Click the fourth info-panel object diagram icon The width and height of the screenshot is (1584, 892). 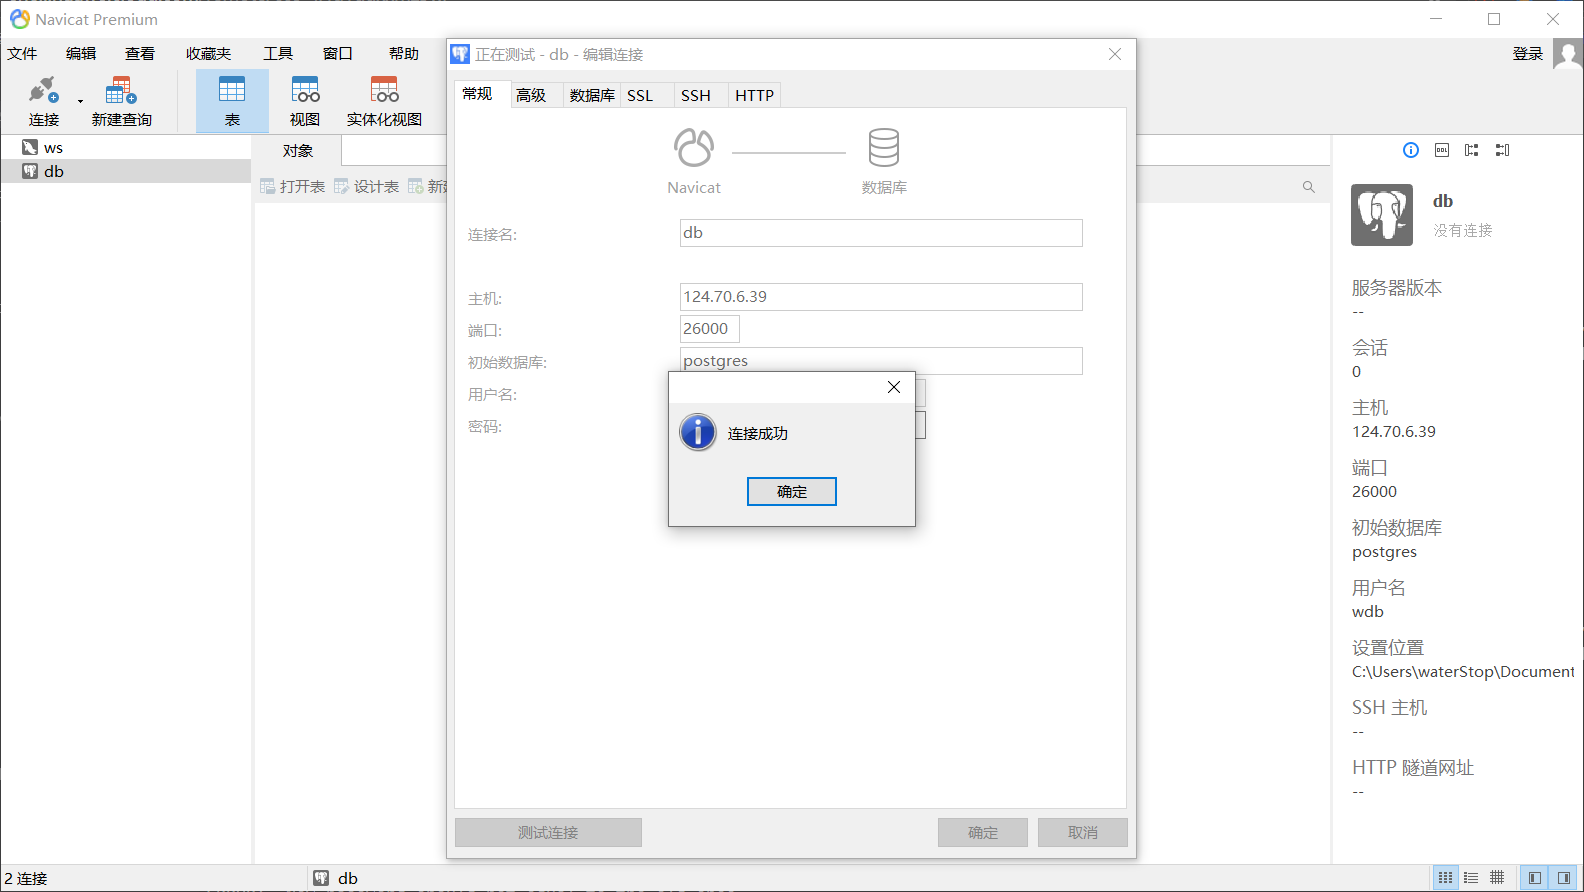point(1502,150)
